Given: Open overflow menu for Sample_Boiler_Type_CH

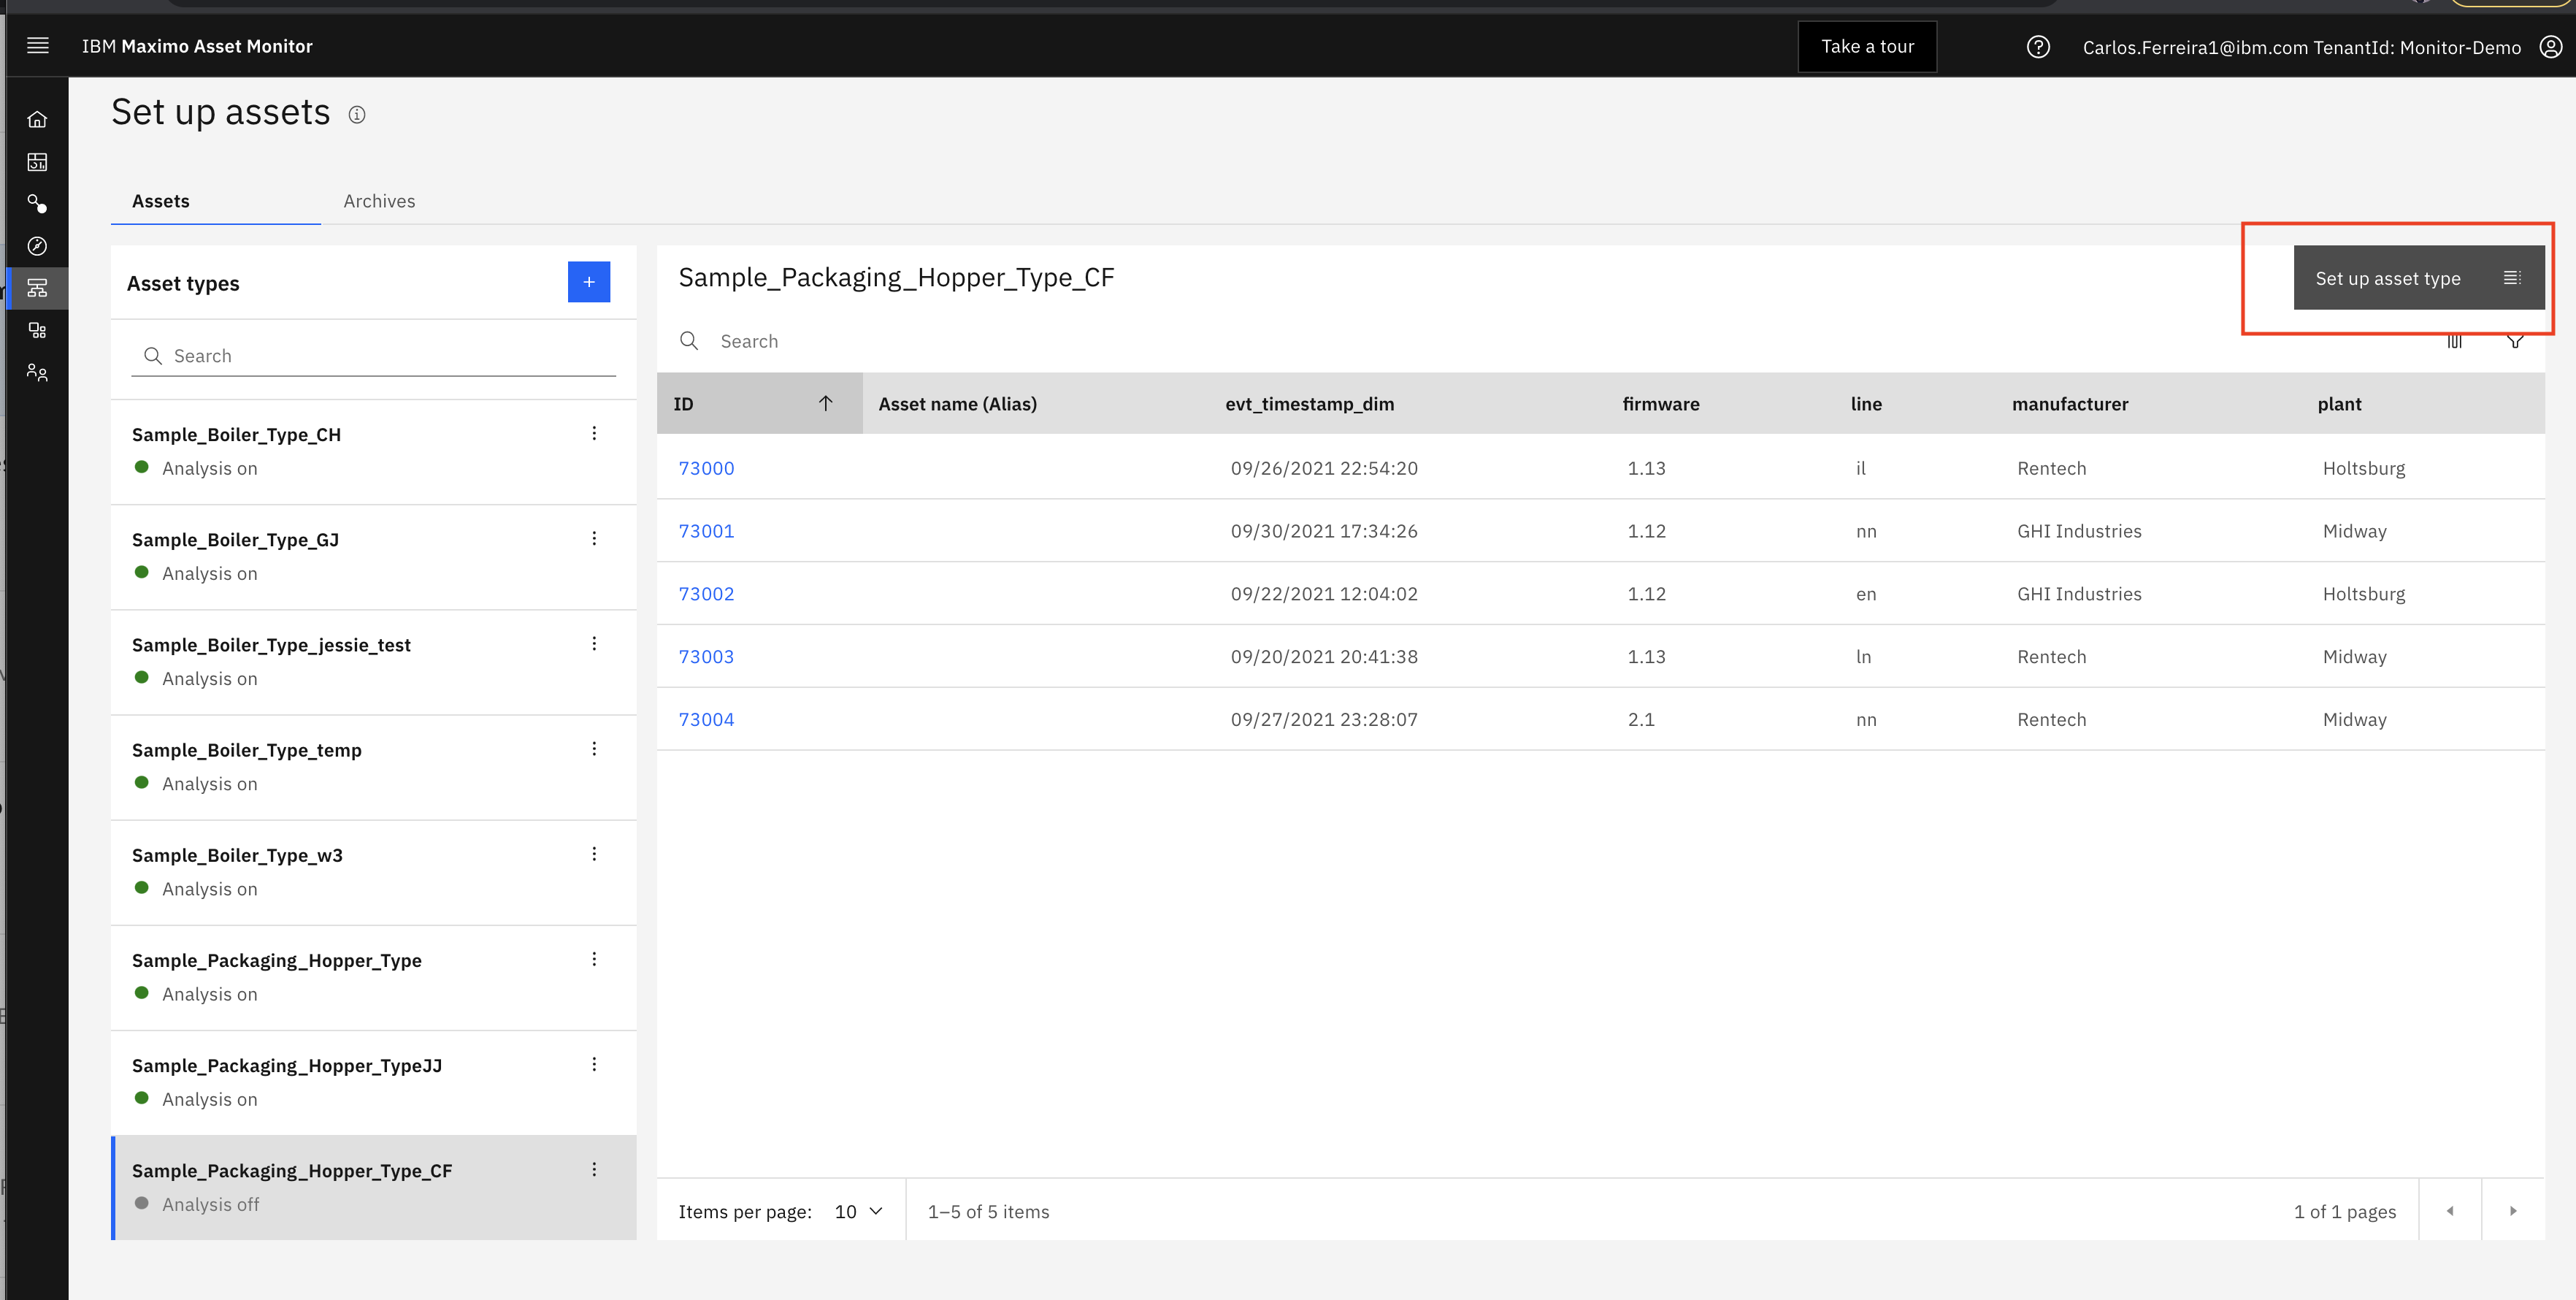Looking at the screenshot, I should point(594,433).
